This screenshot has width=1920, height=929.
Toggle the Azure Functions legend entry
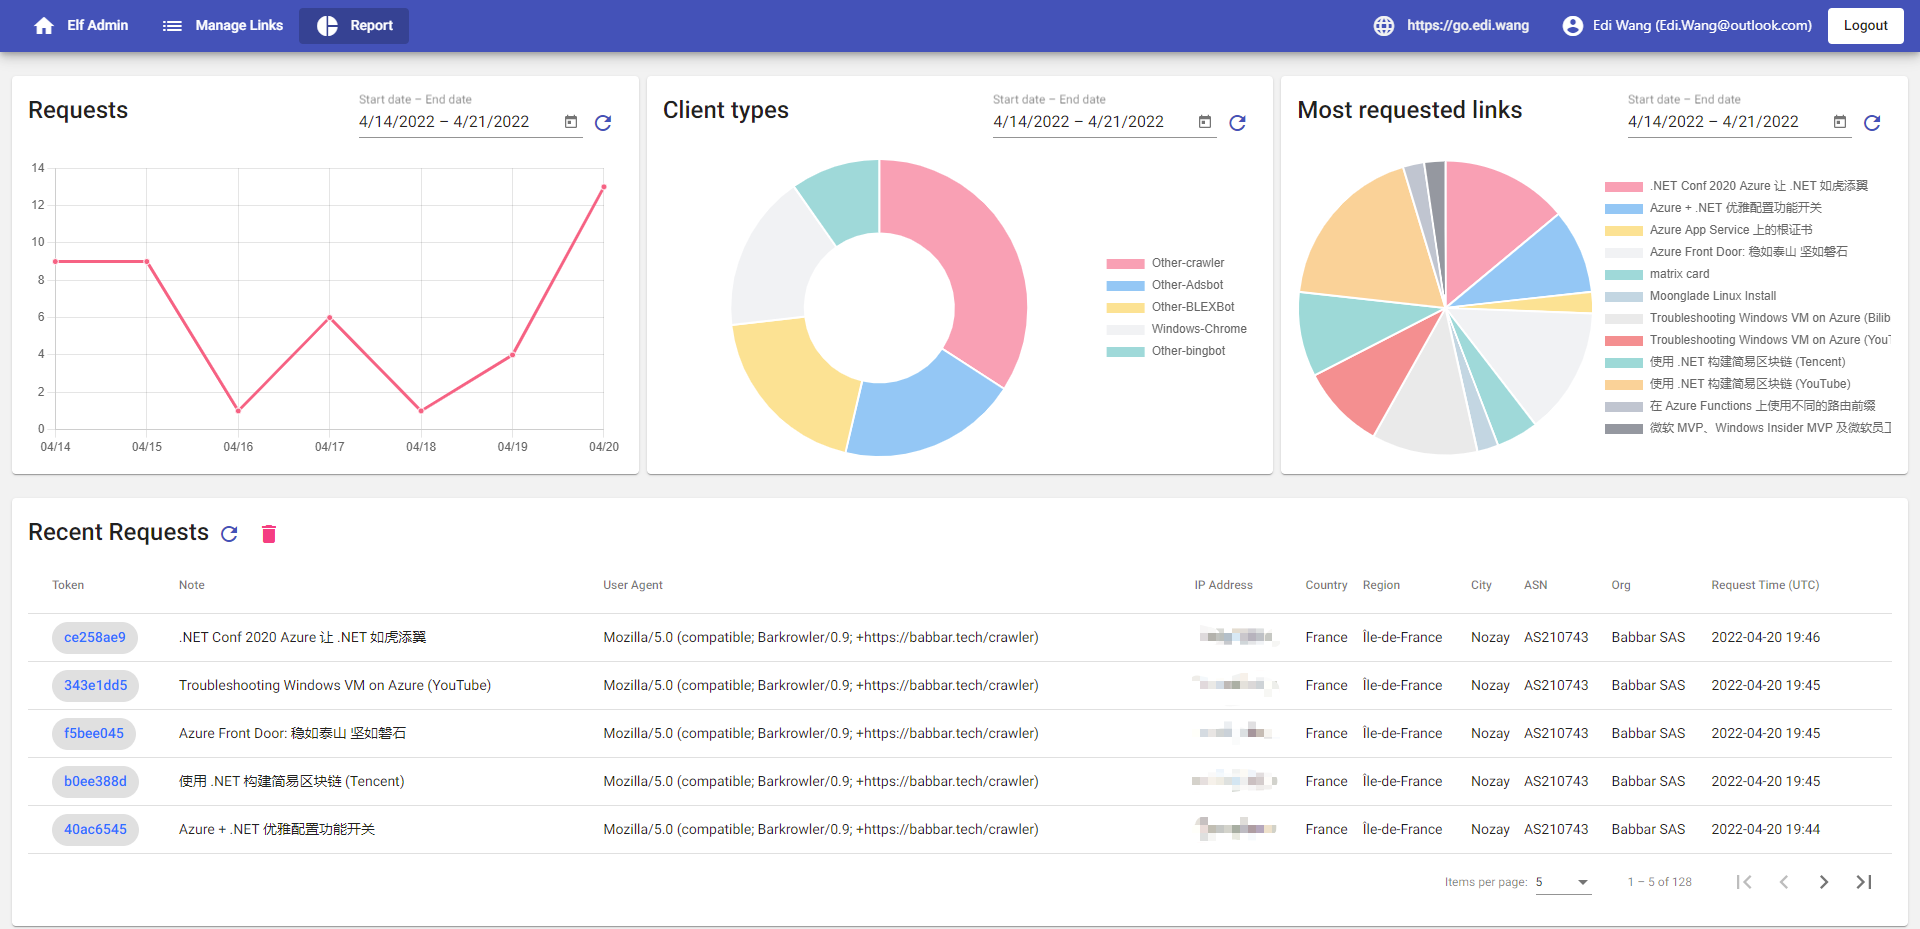(1740, 406)
